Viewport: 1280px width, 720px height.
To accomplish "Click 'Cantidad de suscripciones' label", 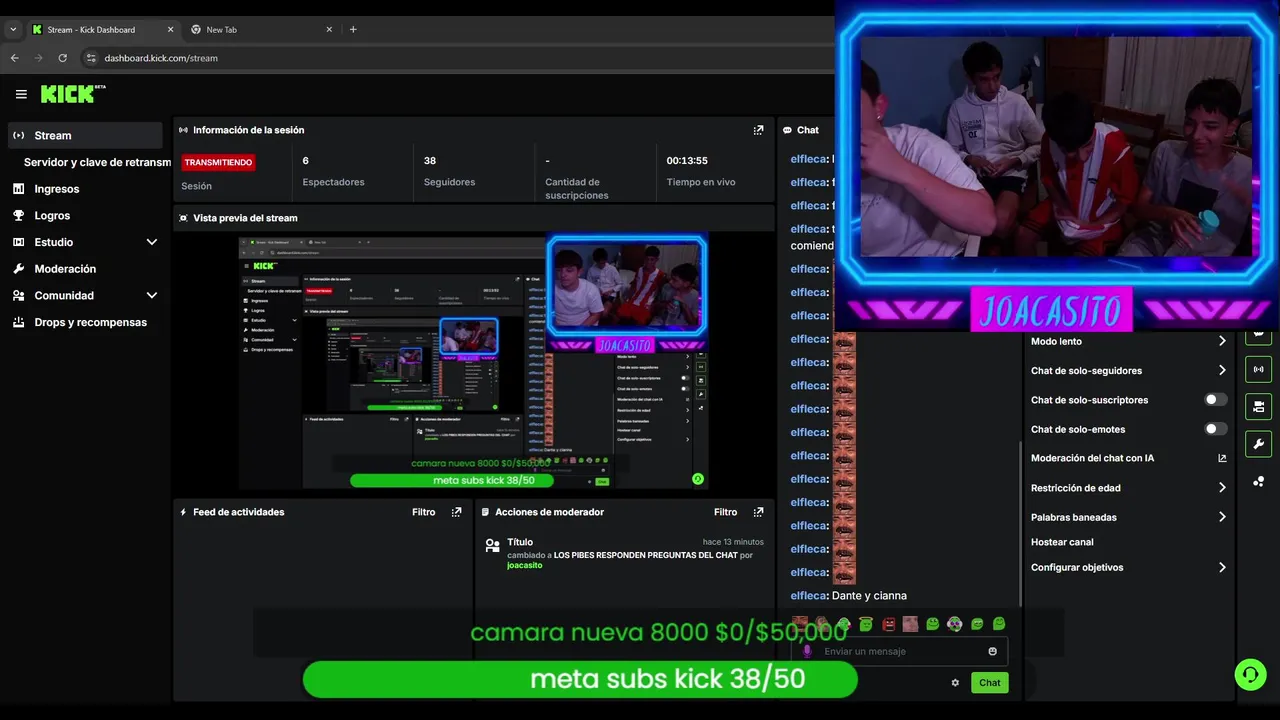I will coord(576,189).
